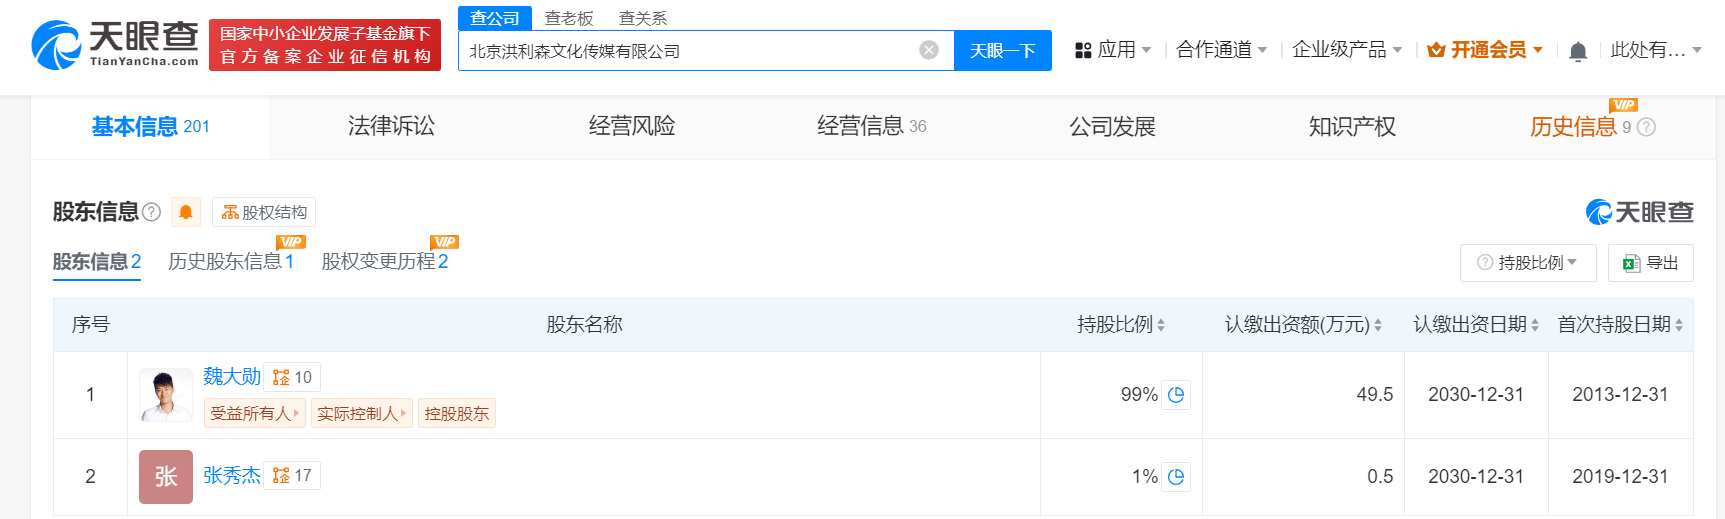Clear the search box text

pos(929,50)
